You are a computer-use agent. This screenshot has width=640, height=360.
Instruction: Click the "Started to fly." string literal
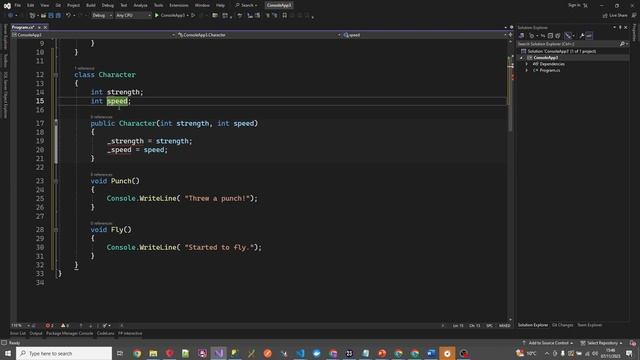[x=219, y=247]
